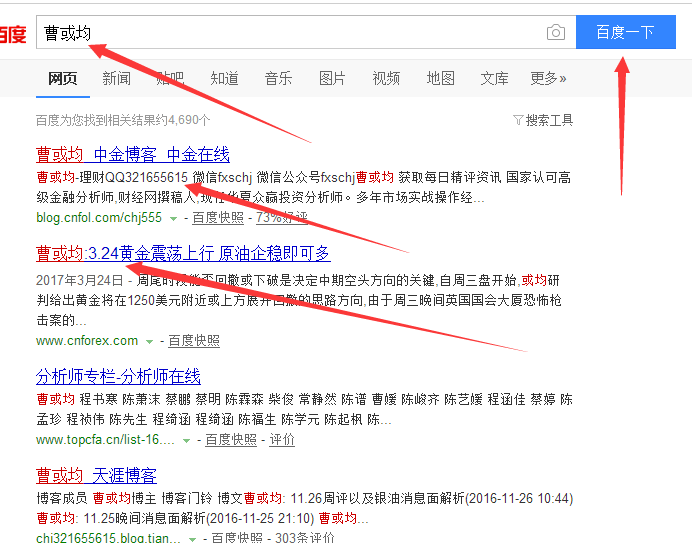Screen dimensions: 692x543
Task: Expand the 更多» menu
Action: [548, 79]
